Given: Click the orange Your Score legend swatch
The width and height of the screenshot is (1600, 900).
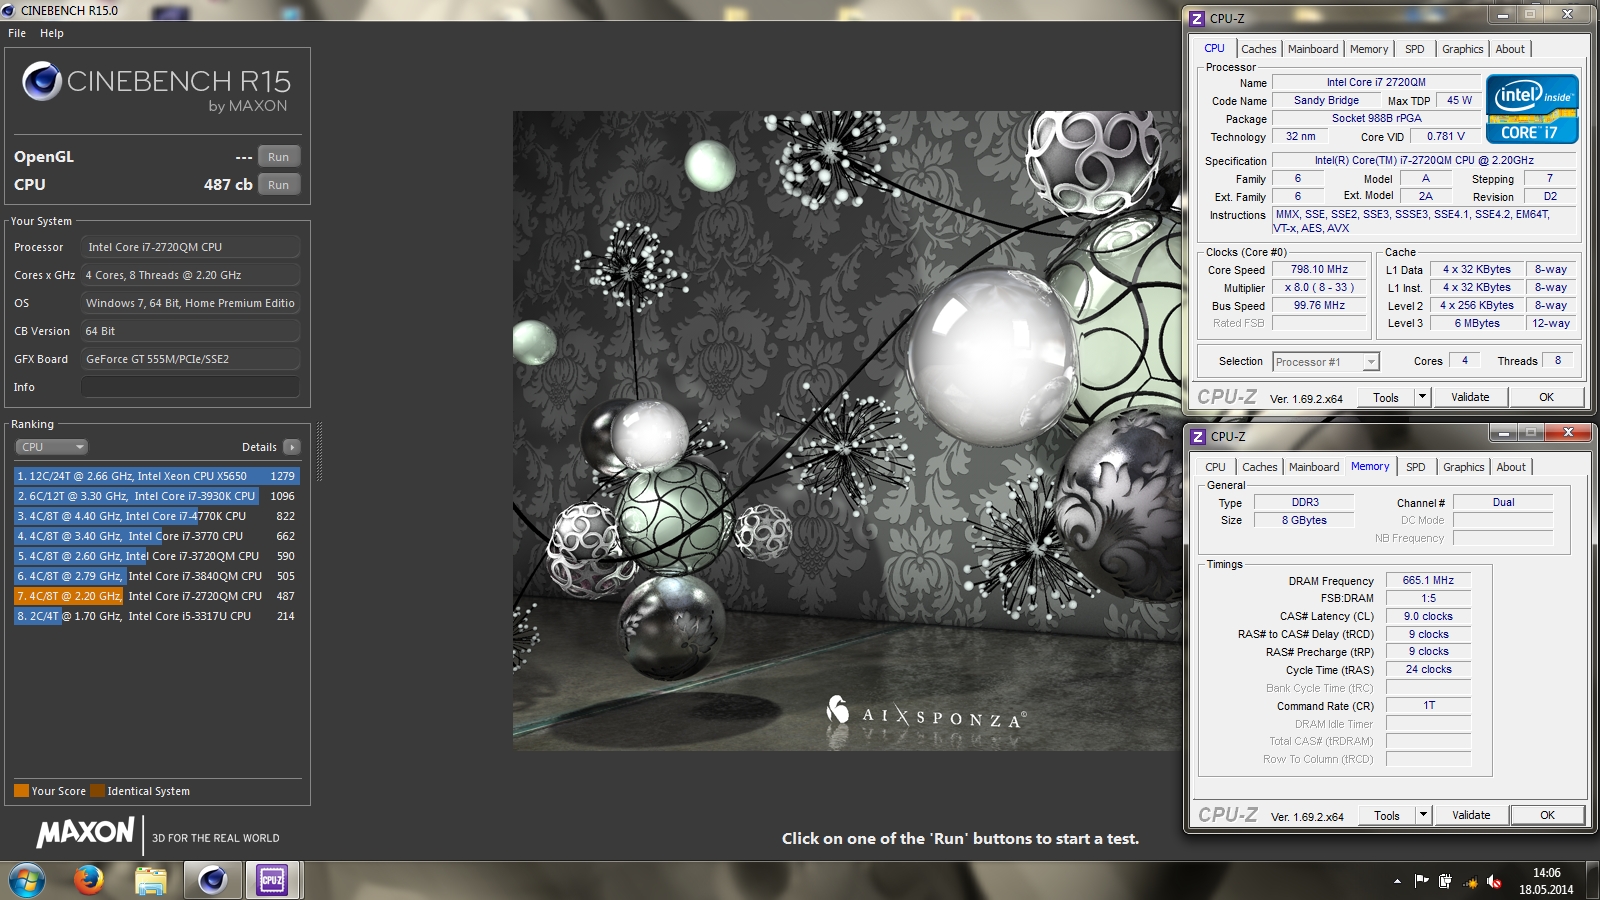Looking at the screenshot, I should point(21,791).
